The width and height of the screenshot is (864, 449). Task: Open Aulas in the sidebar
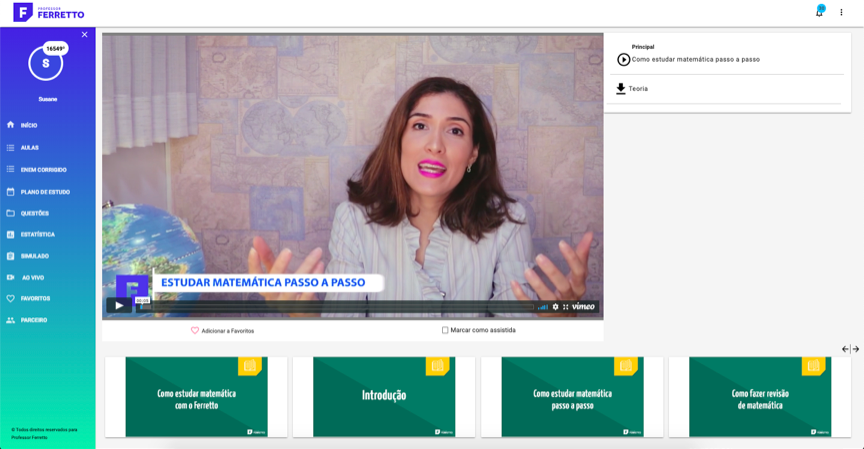29,147
